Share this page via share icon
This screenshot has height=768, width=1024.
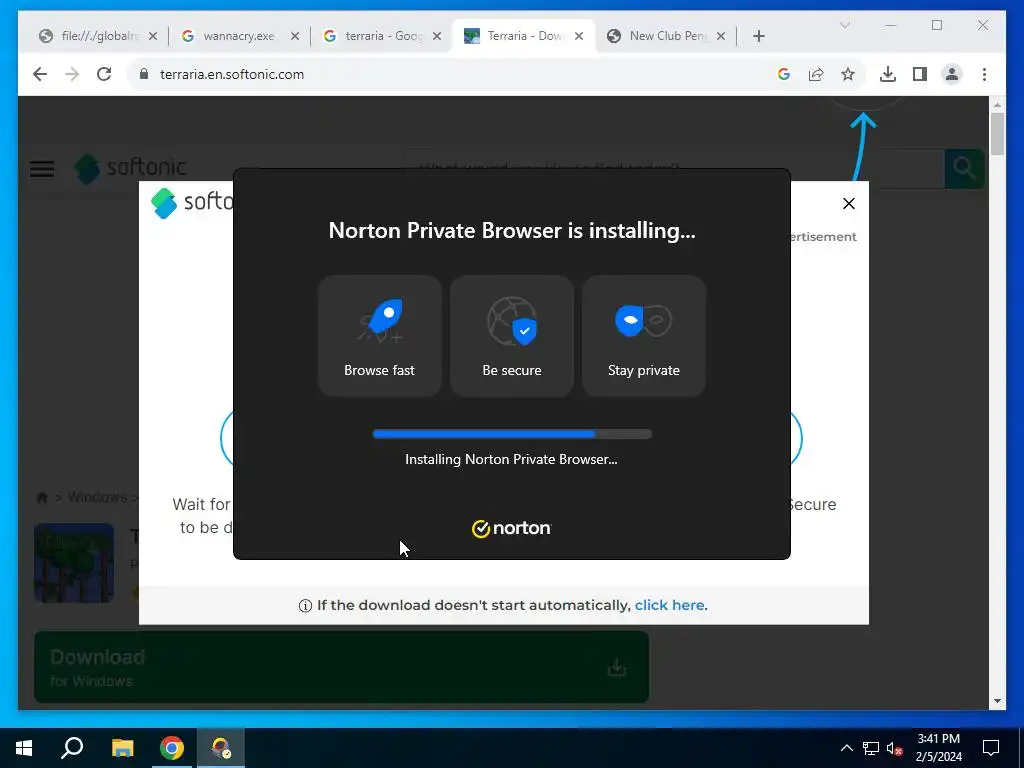(816, 74)
